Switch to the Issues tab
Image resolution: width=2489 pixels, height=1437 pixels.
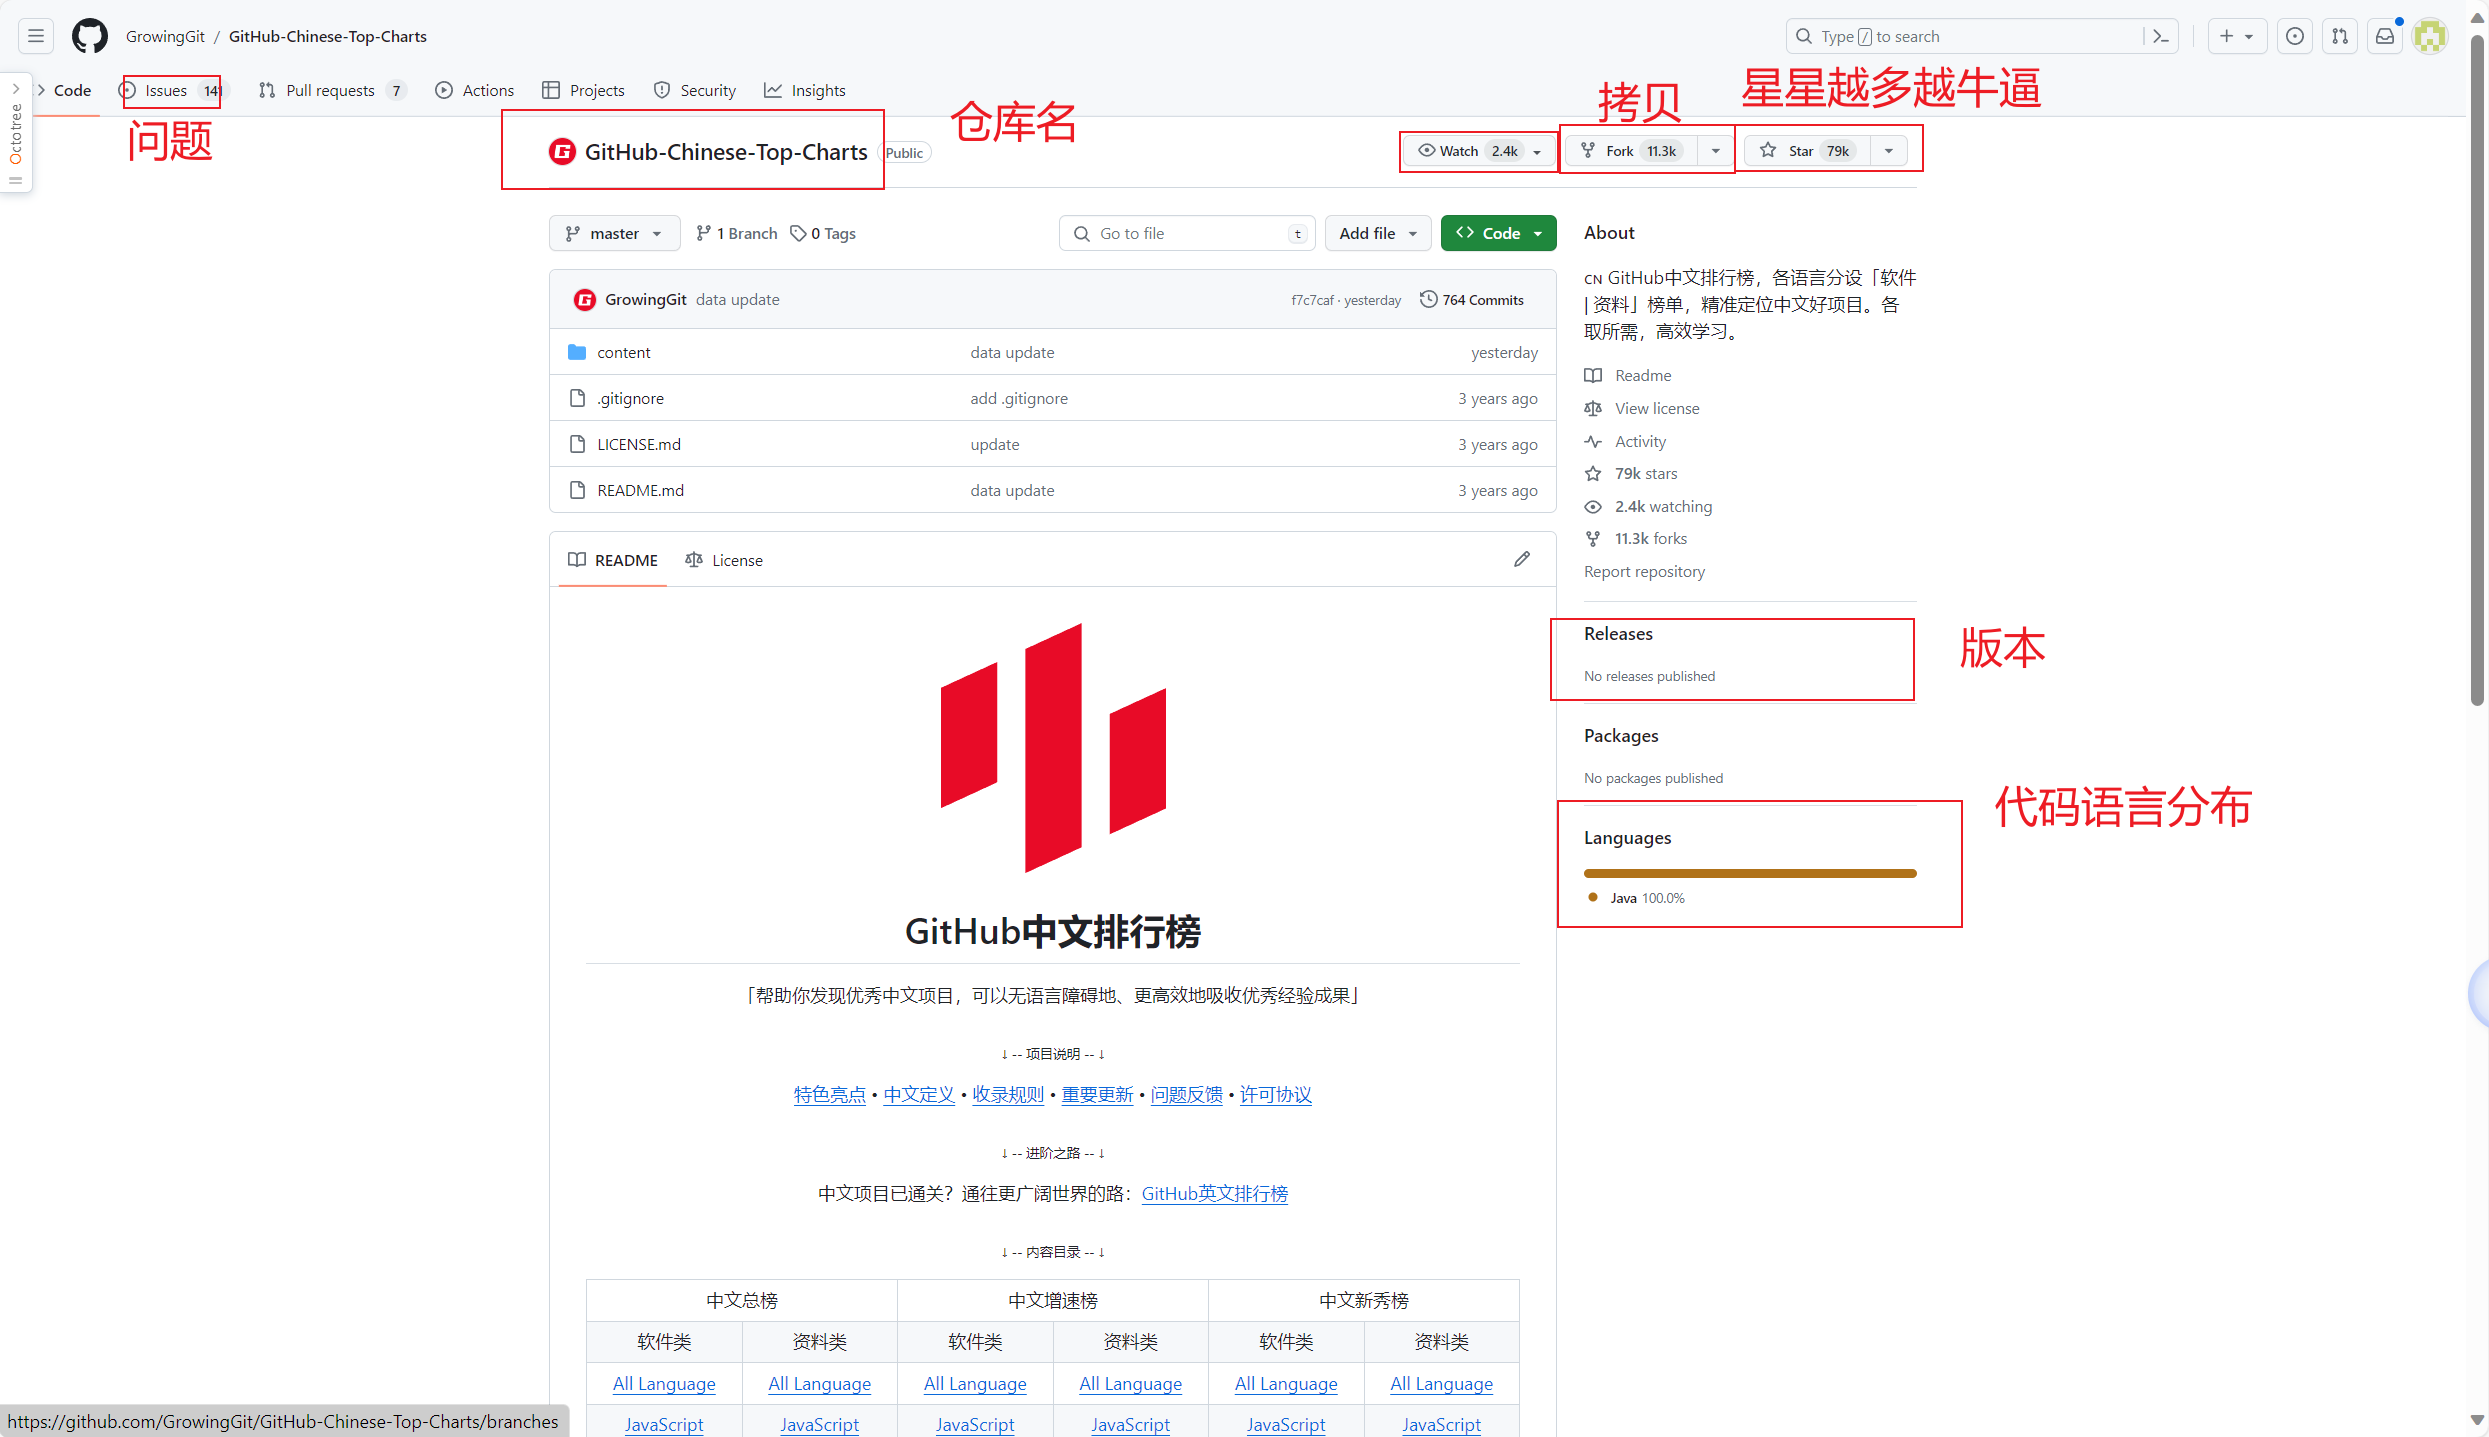170,90
